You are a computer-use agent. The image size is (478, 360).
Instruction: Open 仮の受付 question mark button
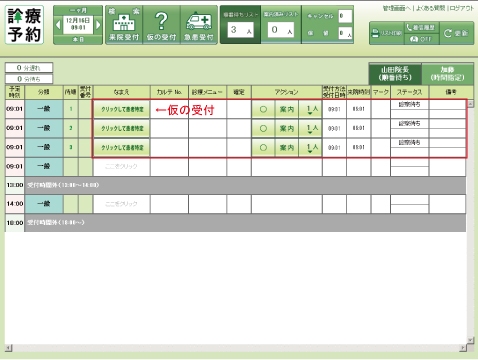(x=162, y=25)
